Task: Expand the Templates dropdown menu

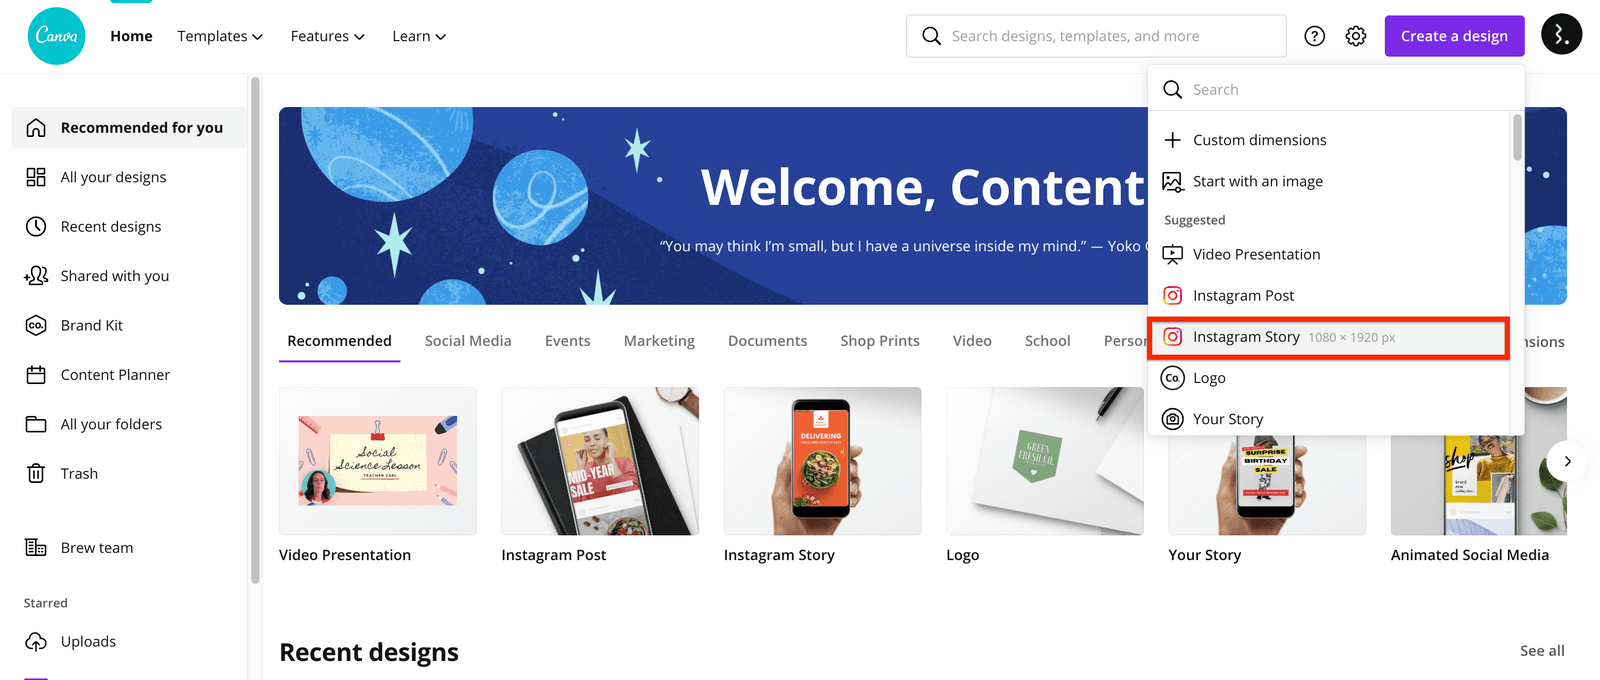Action: pos(220,36)
